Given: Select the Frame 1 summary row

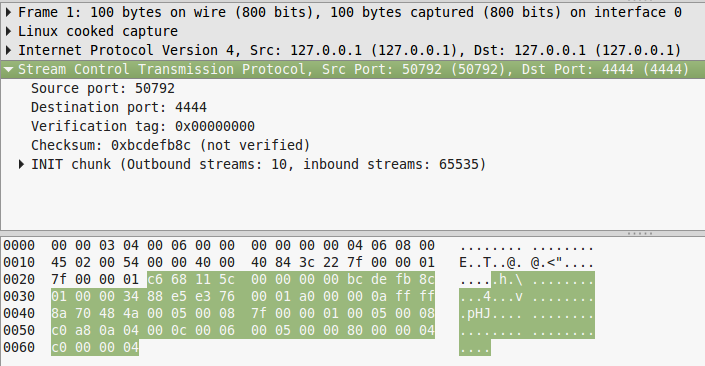Looking at the screenshot, I should coord(352,13).
